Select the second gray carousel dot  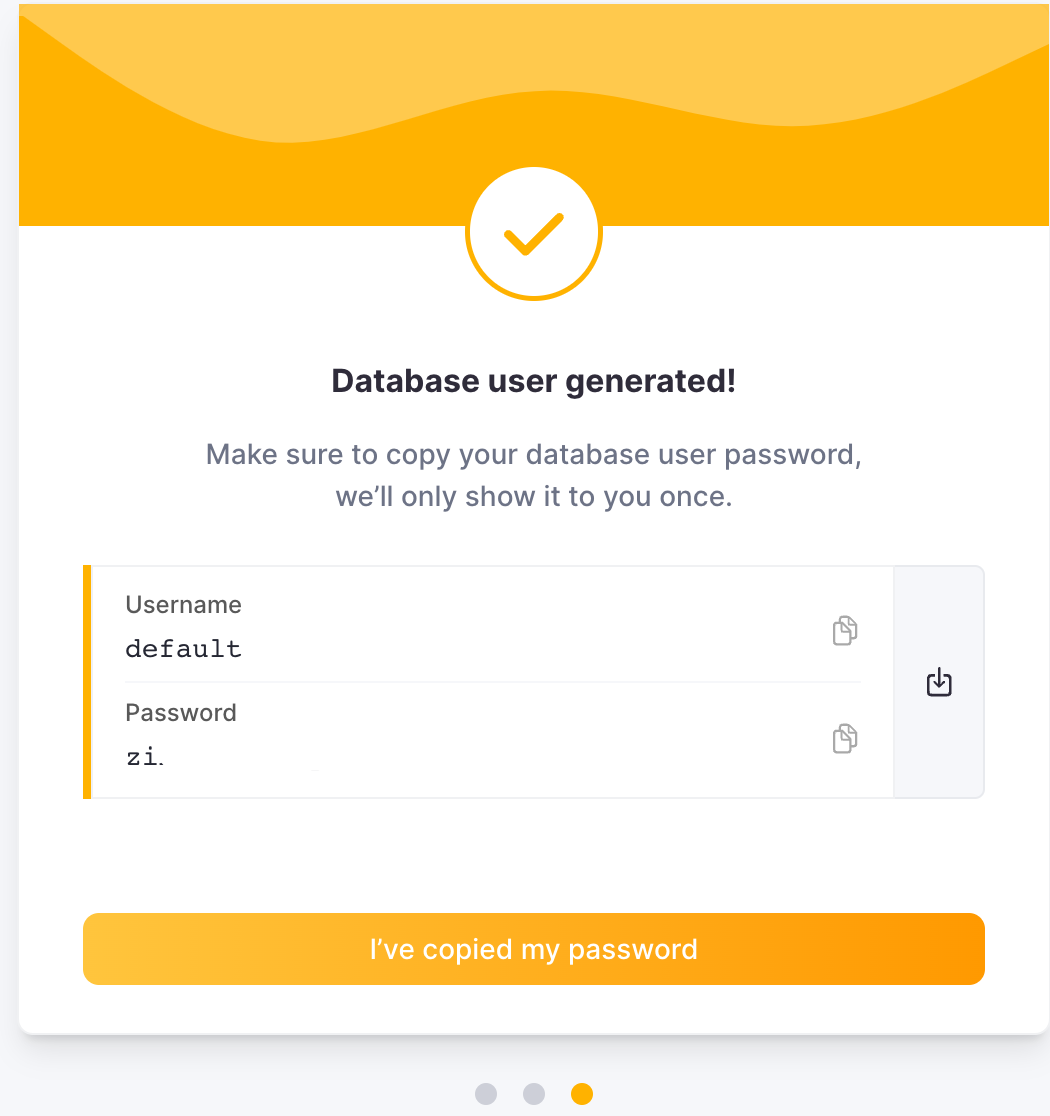[x=534, y=1094]
